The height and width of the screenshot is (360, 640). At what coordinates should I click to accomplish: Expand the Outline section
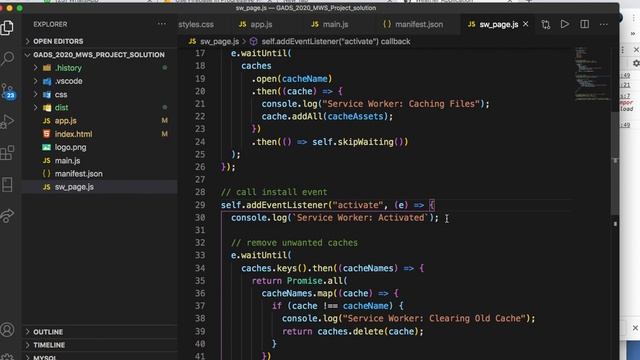point(48,332)
